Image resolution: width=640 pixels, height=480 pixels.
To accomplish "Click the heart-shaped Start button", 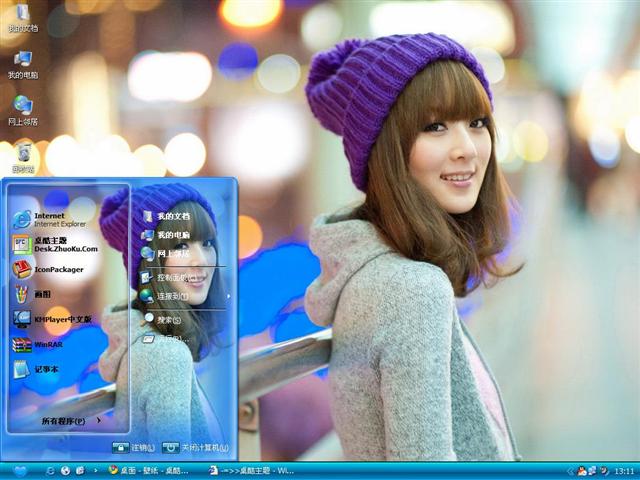I will tap(20, 471).
